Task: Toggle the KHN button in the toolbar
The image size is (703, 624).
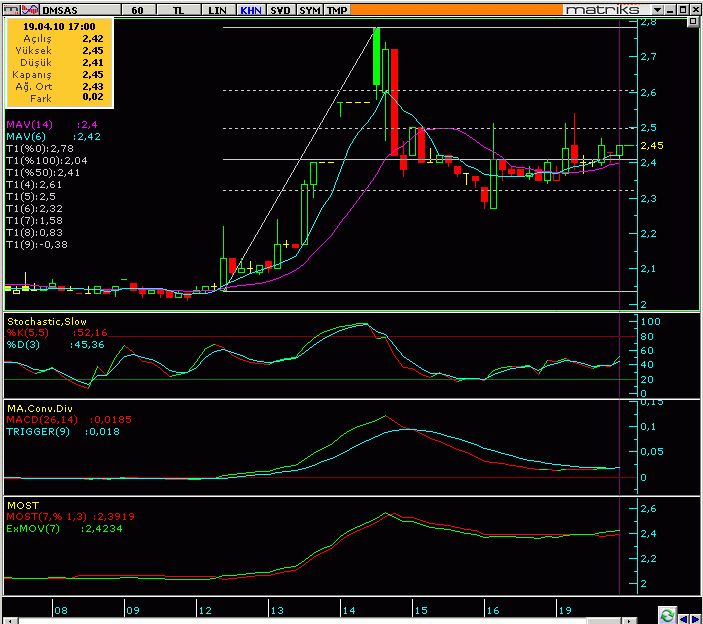Action: [x=250, y=8]
